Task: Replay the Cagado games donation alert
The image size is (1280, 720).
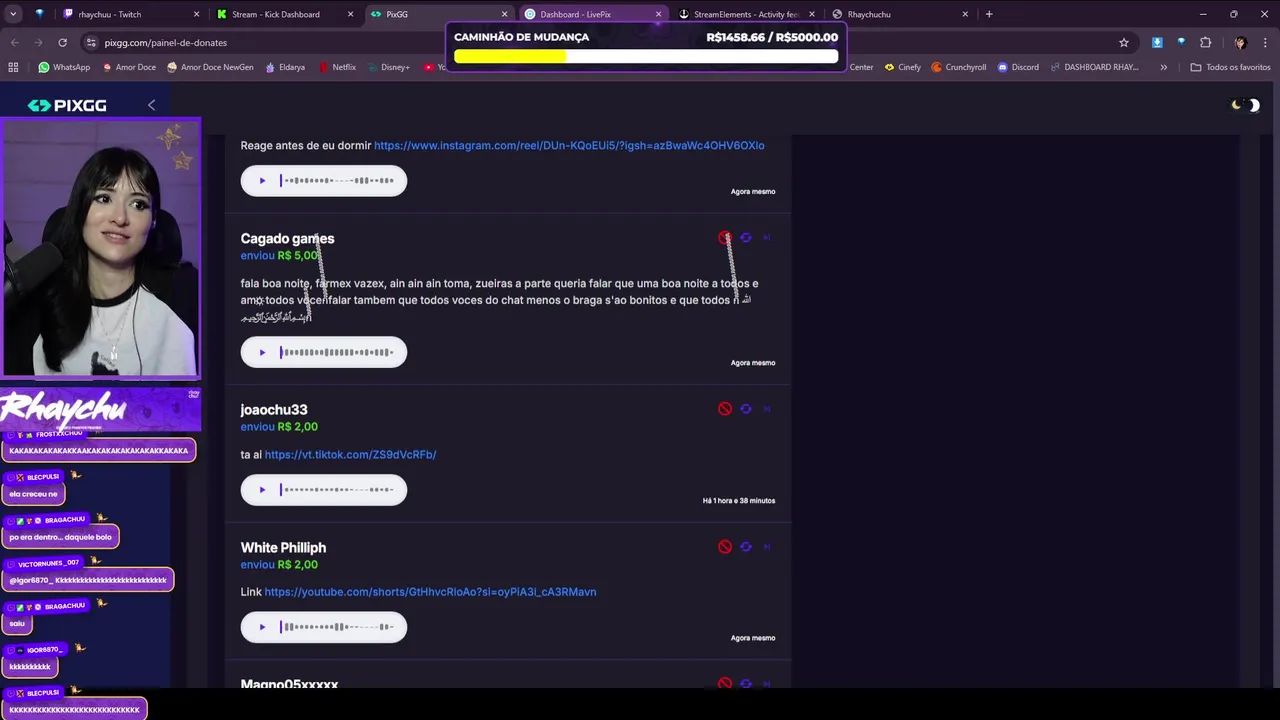Action: [x=746, y=238]
